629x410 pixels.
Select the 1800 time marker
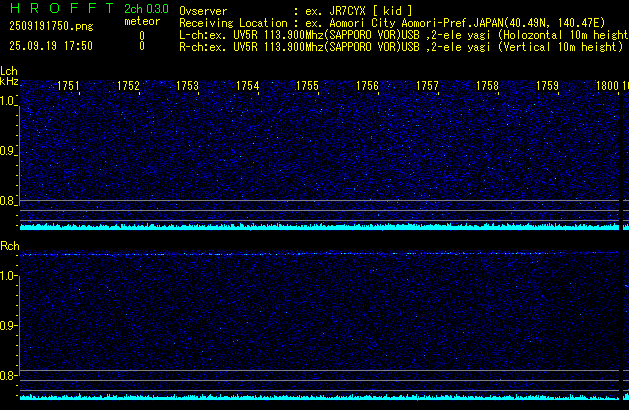pyautogui.click(x=607, y=86)
